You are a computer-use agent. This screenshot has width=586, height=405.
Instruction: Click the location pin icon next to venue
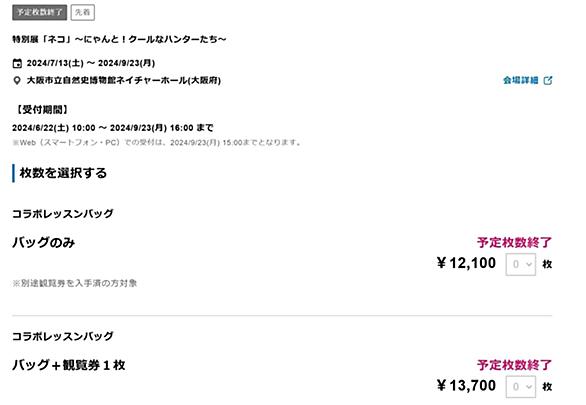(17, 80)
